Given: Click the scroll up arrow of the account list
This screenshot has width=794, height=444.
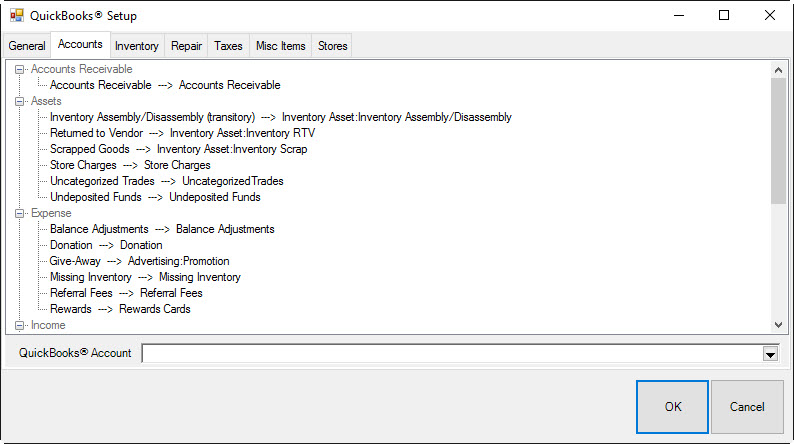Looking at the screenshot, I should tap(778, 70).
